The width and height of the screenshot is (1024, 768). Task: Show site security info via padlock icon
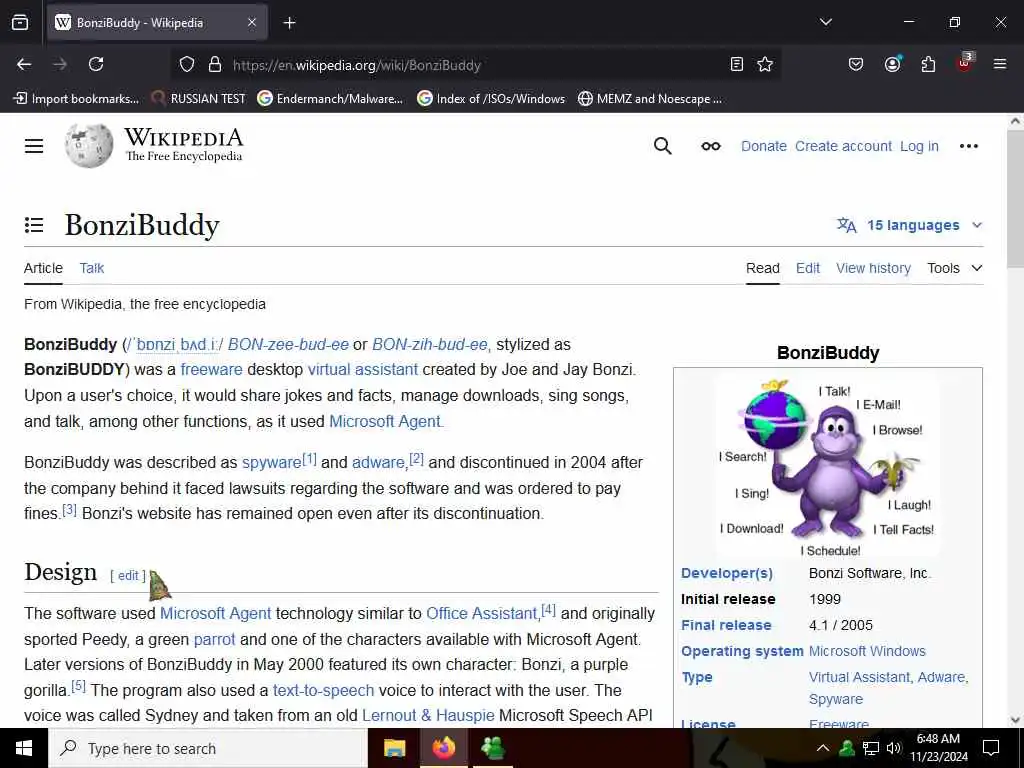point(215,65)
